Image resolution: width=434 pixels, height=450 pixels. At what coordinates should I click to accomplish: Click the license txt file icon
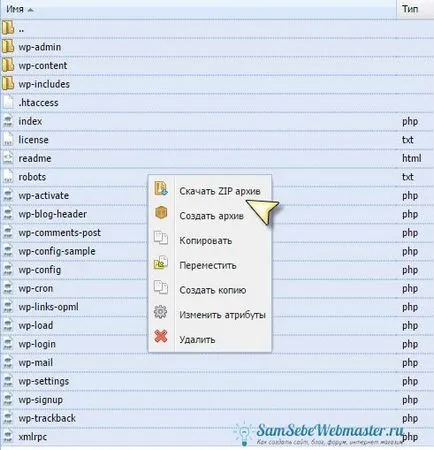pyautogui.click(x=8, y=139)
